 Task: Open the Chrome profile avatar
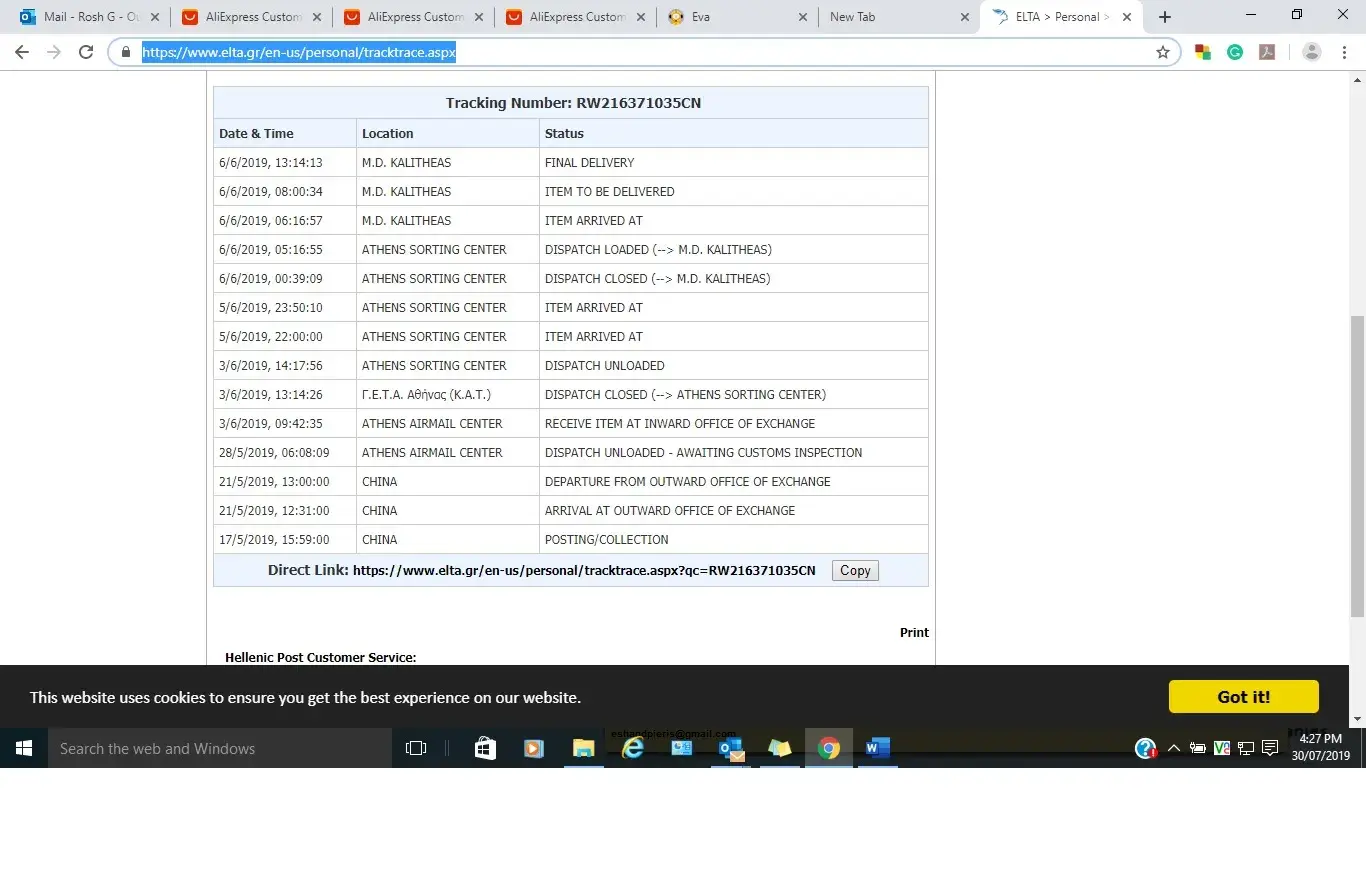coord(1312,52)
